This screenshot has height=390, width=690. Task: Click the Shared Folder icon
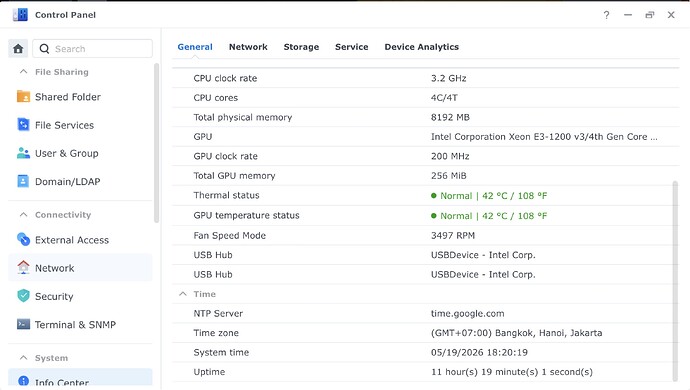pyautogui.click(x=23, y=96)
